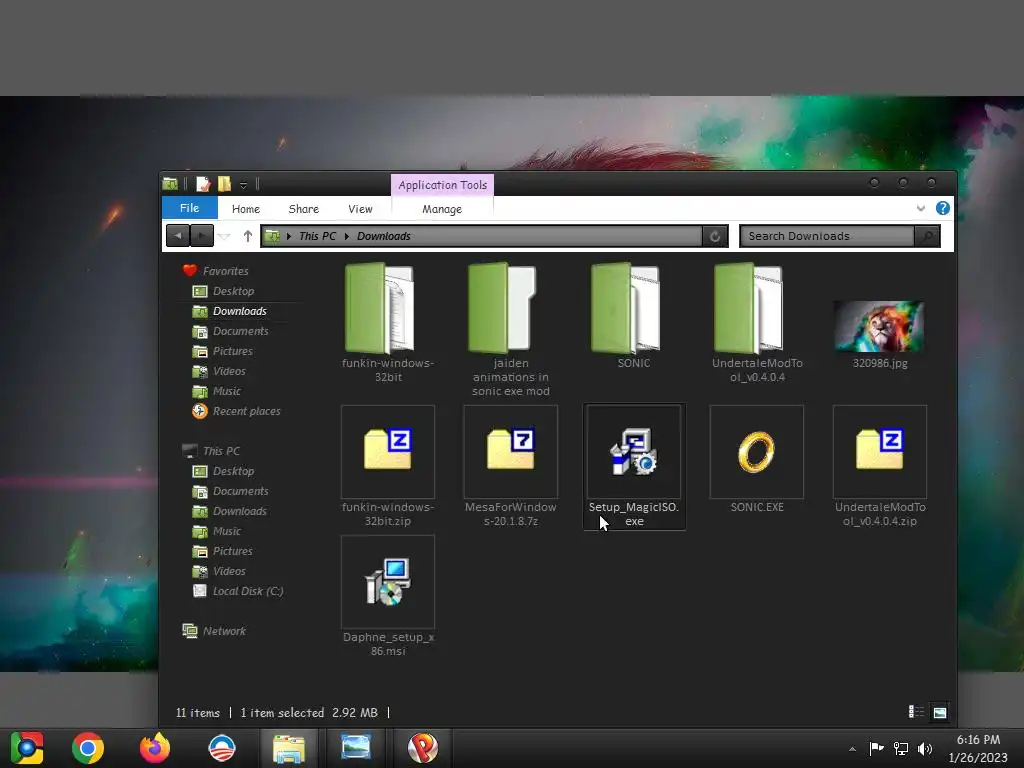Open the volume speaker tray icon
Image resolution: width=1024 pixels, height=768 pixels.
tap(925, 748)
